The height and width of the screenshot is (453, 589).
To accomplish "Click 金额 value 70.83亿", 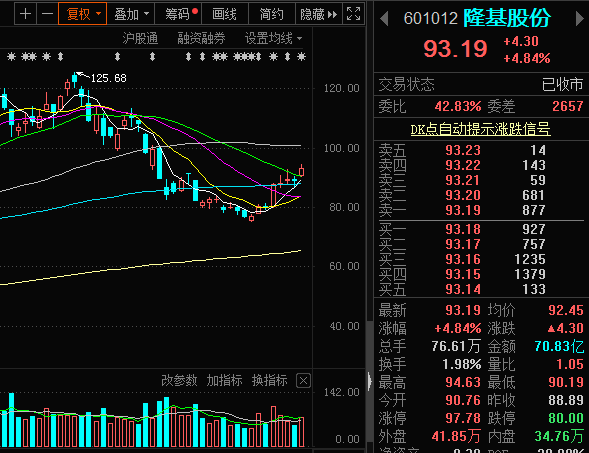I will (x=559, y=346).
